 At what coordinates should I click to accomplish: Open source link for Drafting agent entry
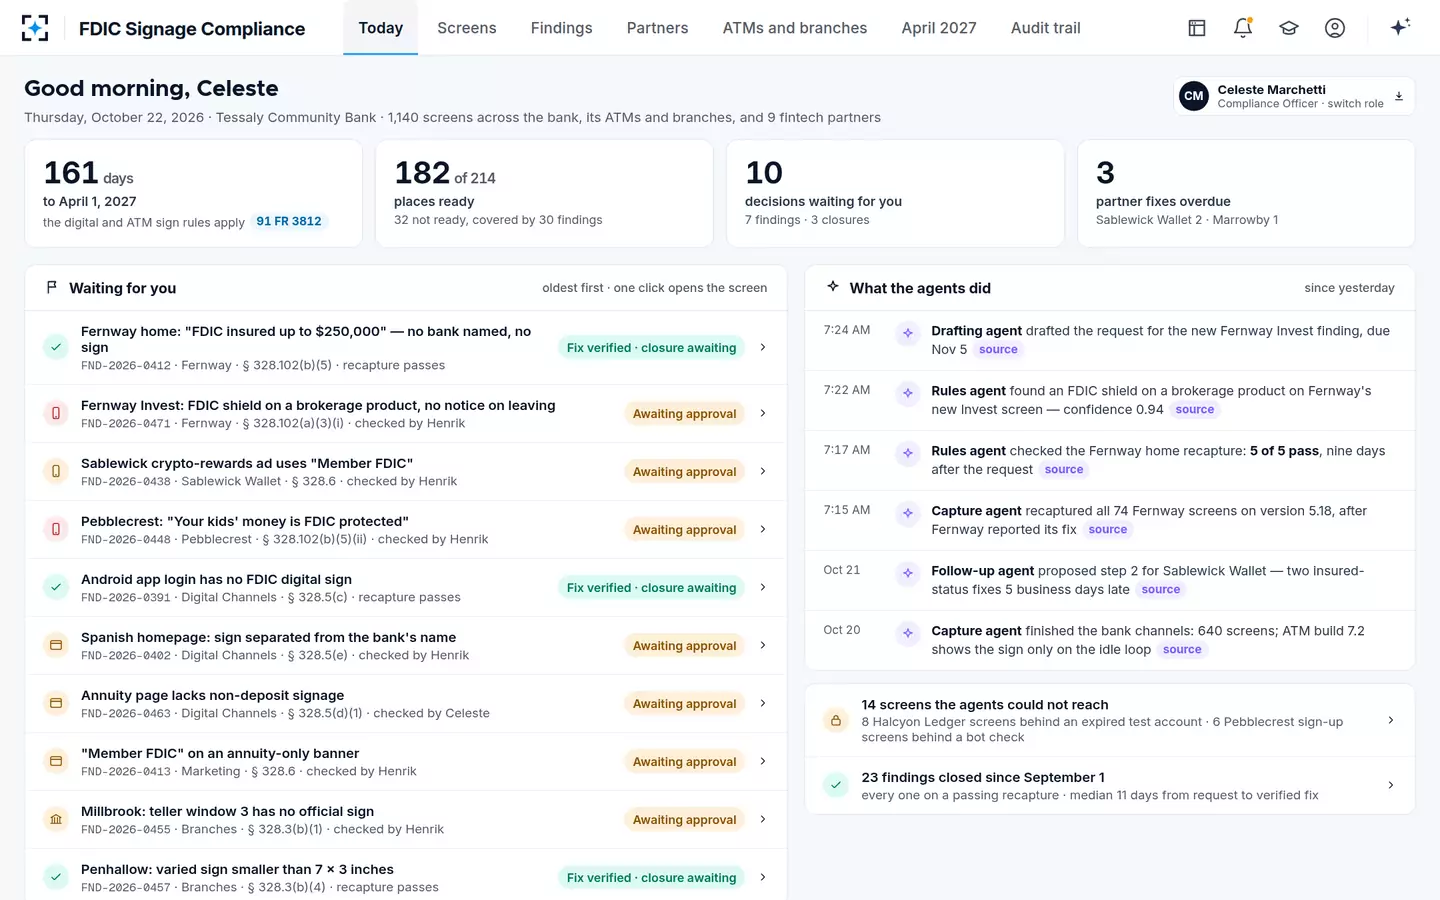tap(998, 349)
